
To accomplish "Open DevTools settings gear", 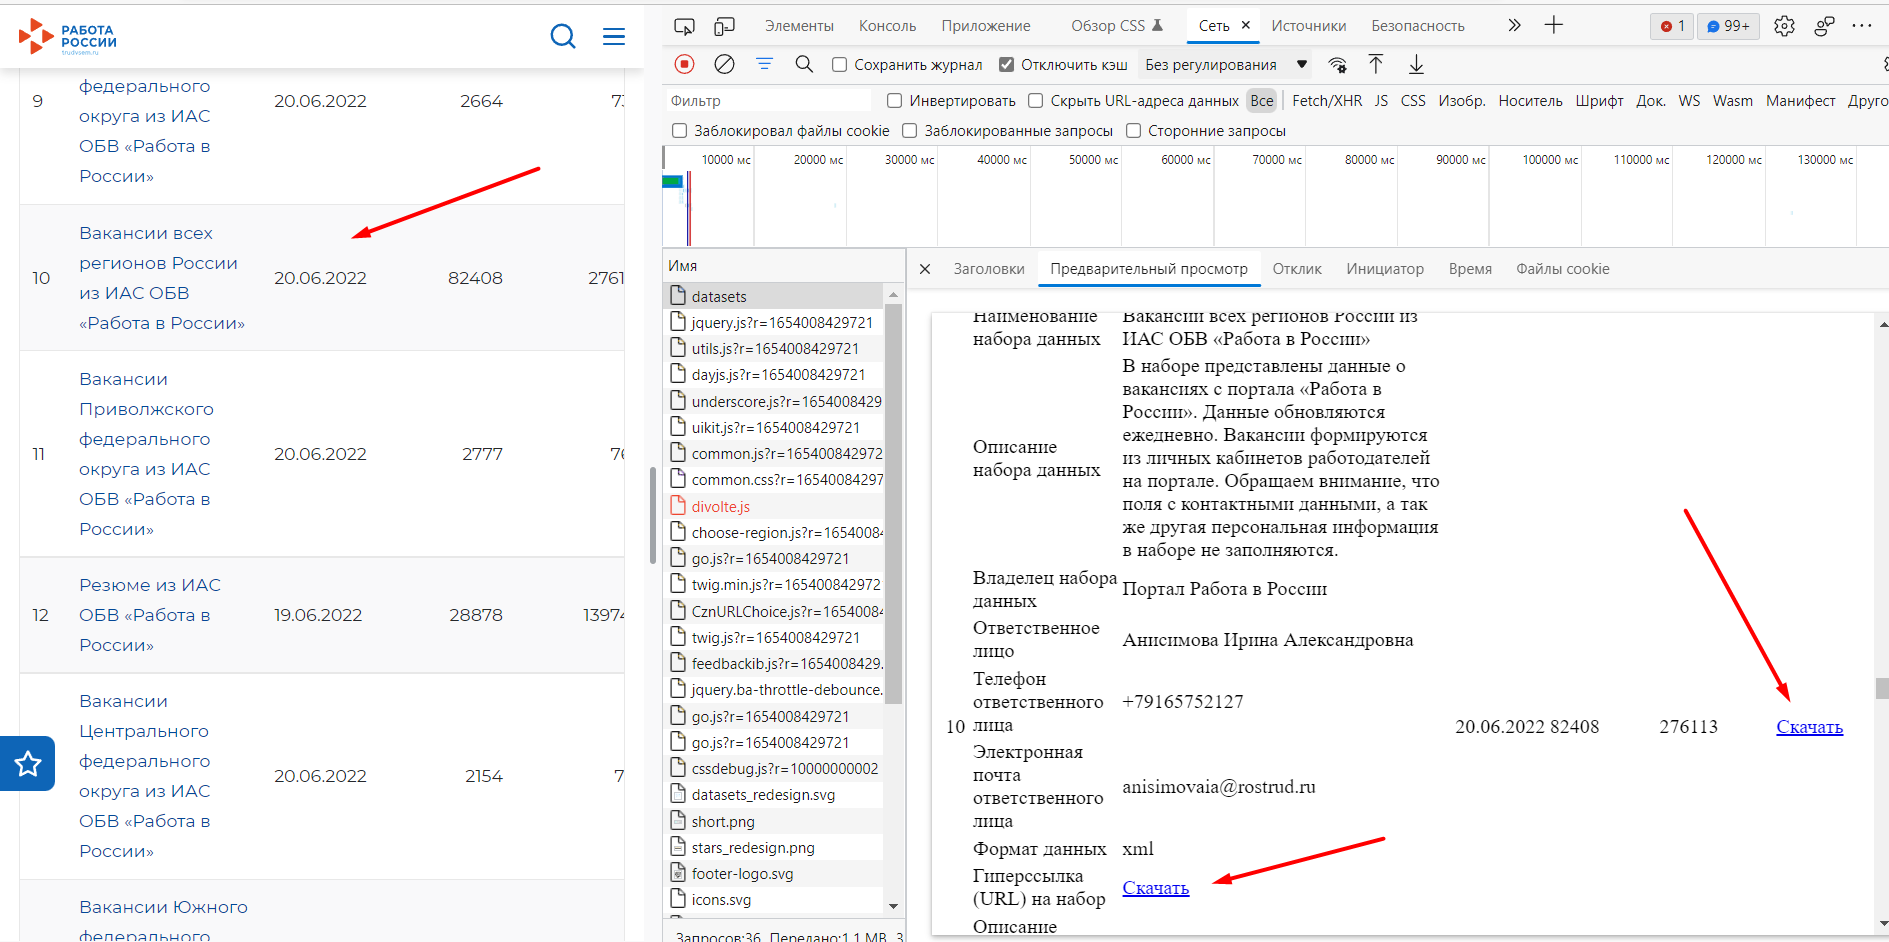I will pyautogui.click(x=1785, y=26).
